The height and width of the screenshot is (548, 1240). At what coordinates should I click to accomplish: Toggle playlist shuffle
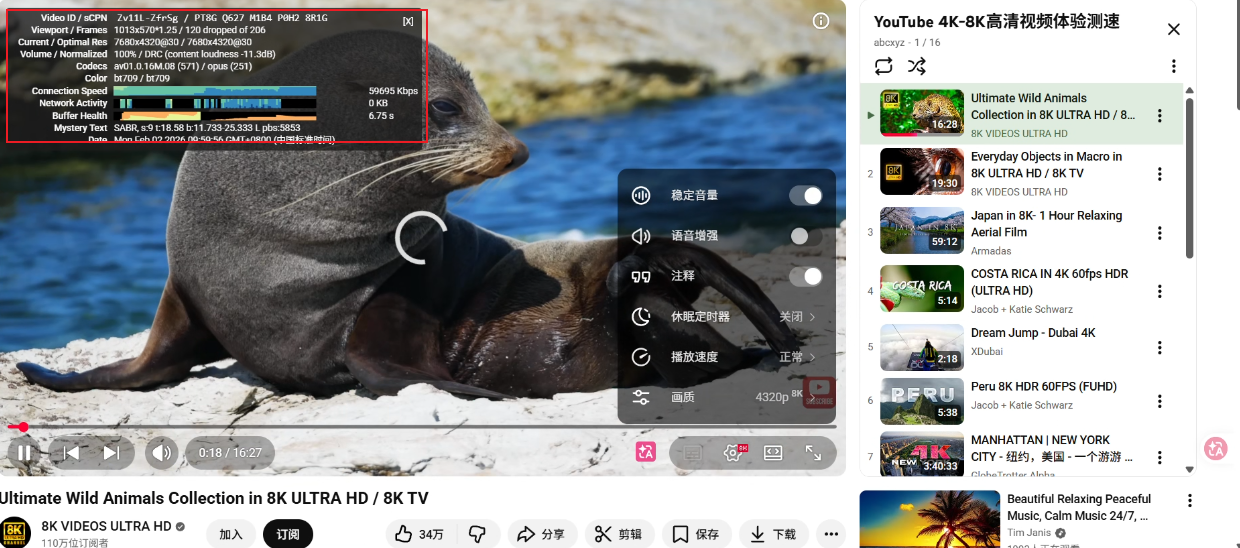(916, 66)
